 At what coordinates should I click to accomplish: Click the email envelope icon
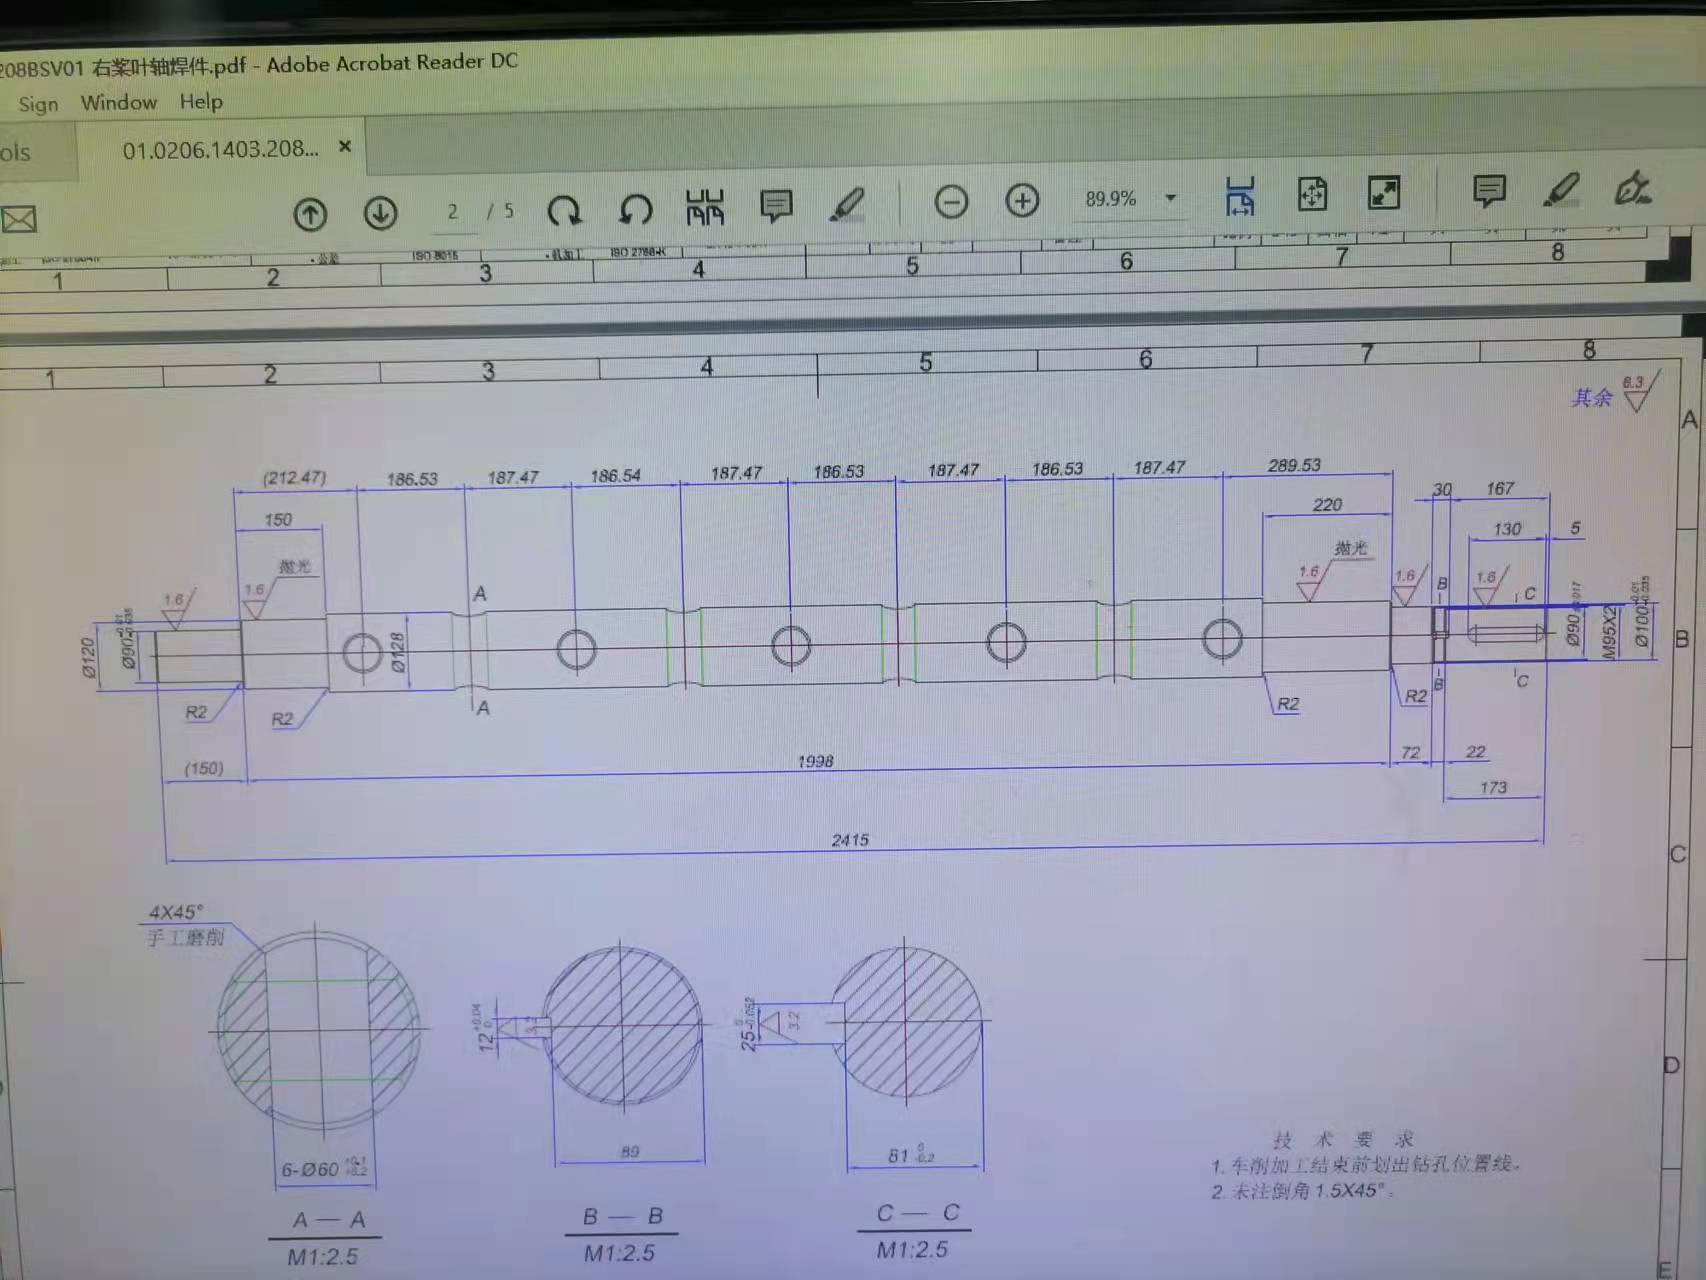(18, 219)
